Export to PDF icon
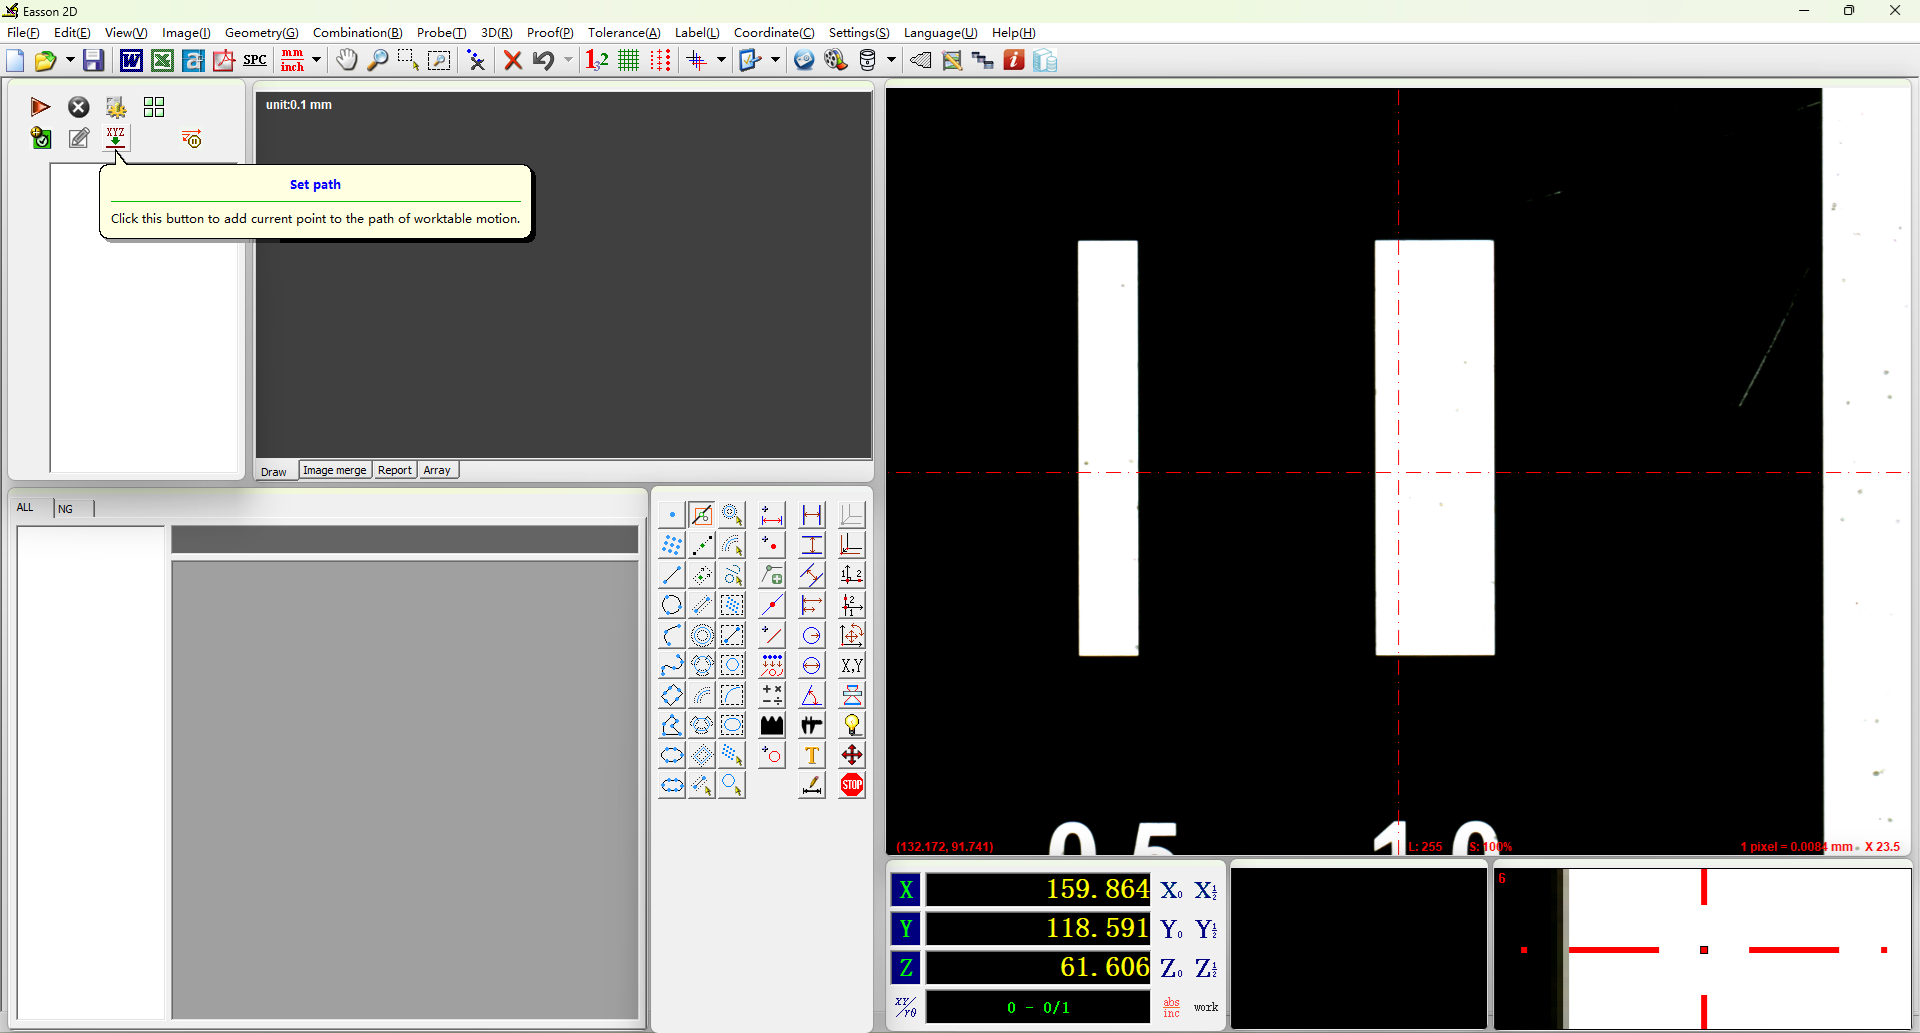This screenshot has width=1920, height=1033. 224,61
